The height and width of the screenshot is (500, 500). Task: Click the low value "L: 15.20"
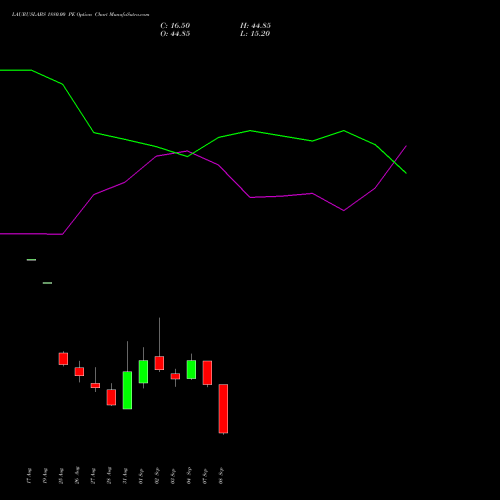click(x=255, y=34)
